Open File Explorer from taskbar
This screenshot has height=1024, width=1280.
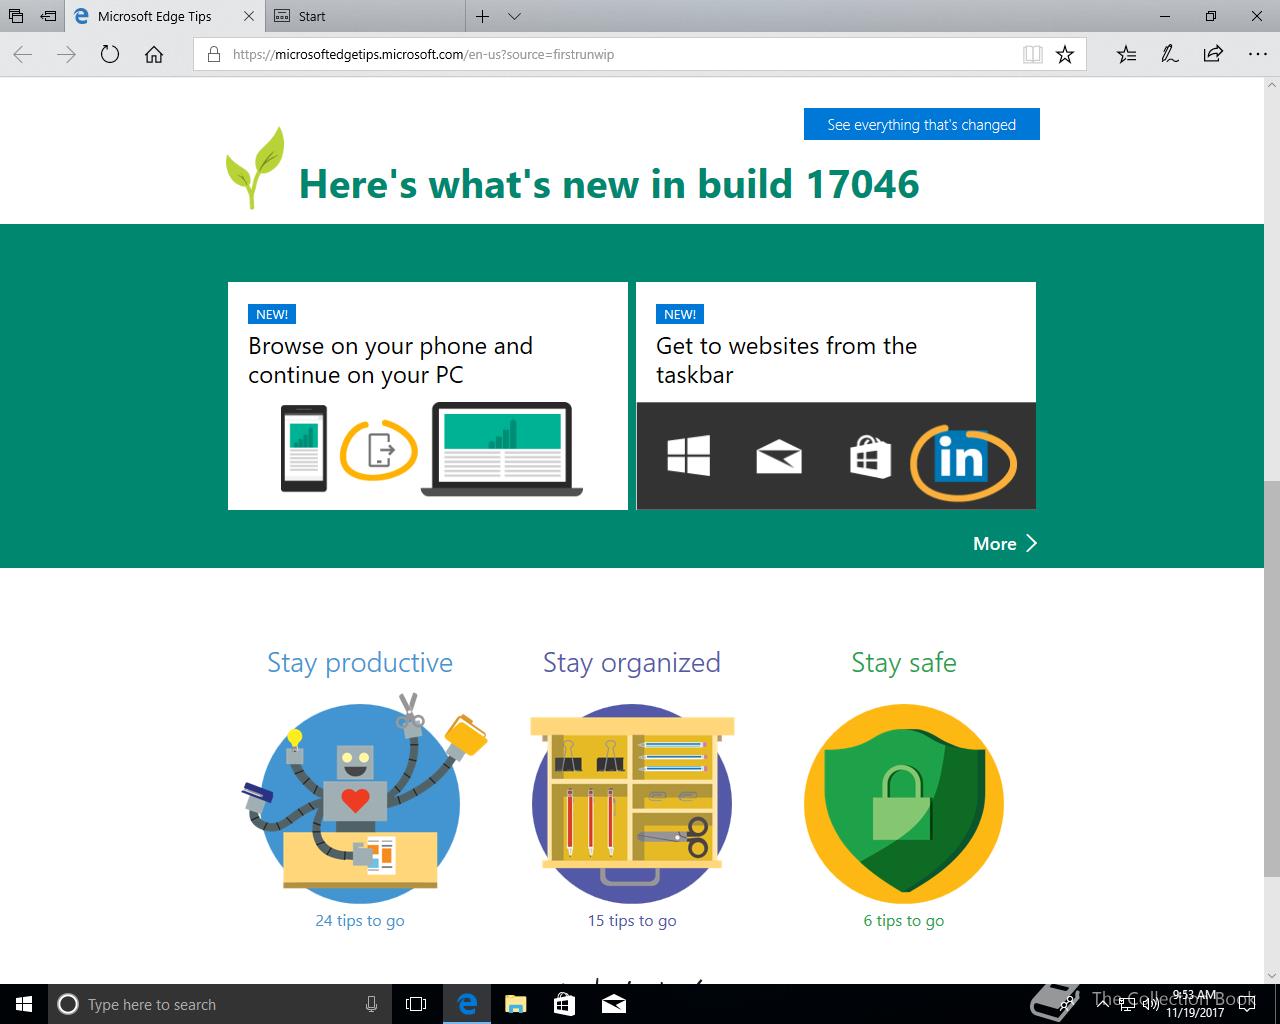coord(516,1004)
